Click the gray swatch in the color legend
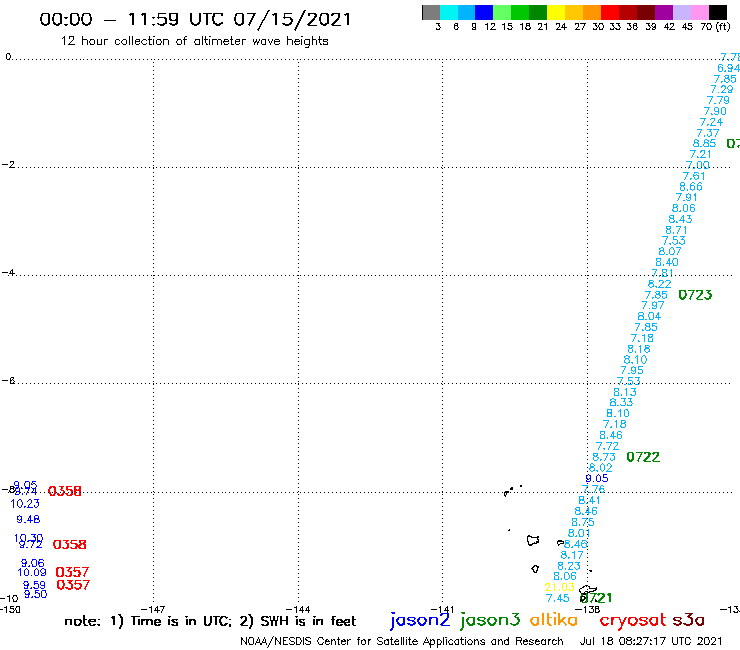 pos(431,12)
